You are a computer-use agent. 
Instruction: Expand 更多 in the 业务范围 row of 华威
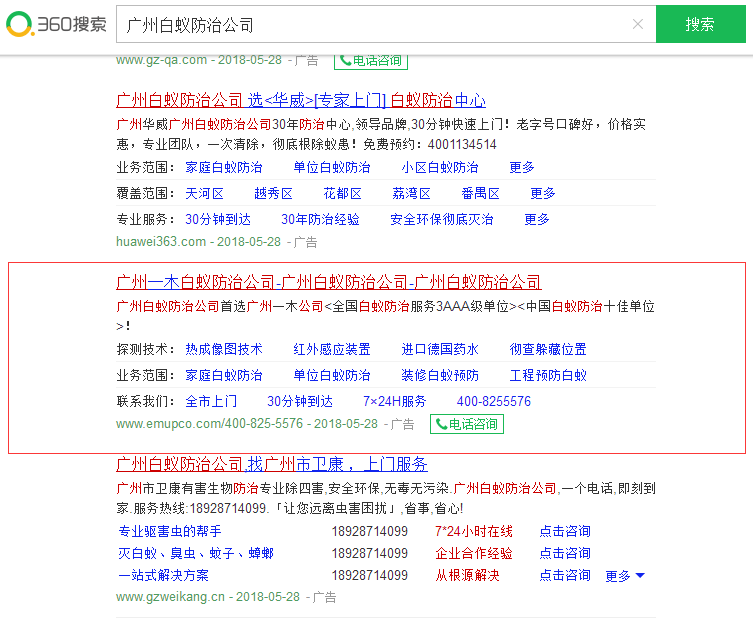coord(522,167)
